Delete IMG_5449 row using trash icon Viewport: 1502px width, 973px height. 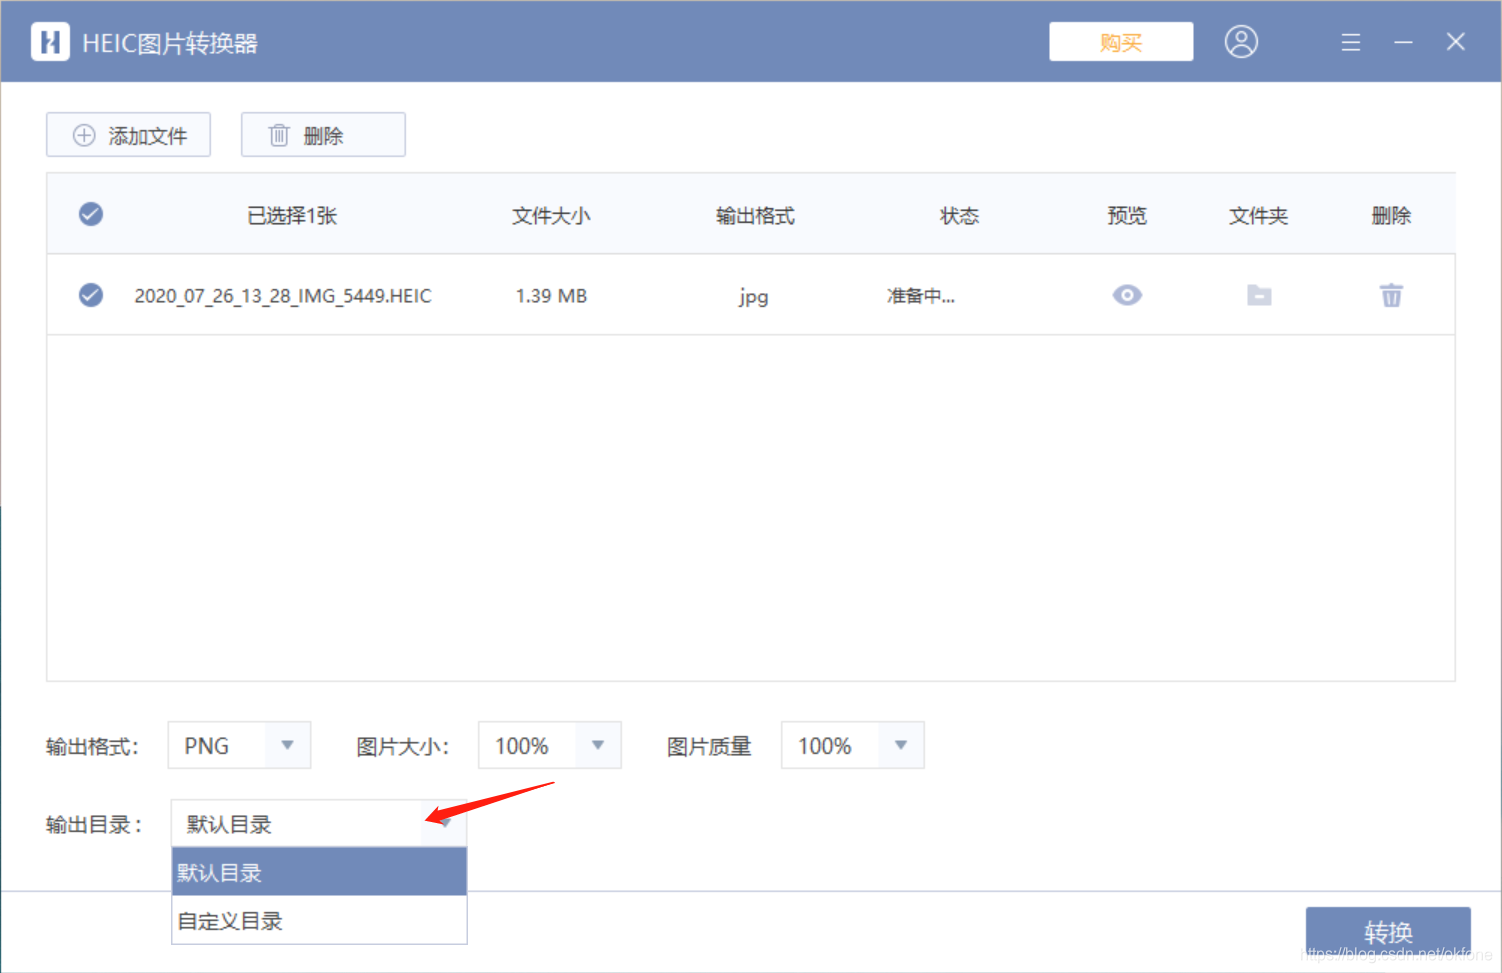pyautogui.click(x=1391, y=295)
